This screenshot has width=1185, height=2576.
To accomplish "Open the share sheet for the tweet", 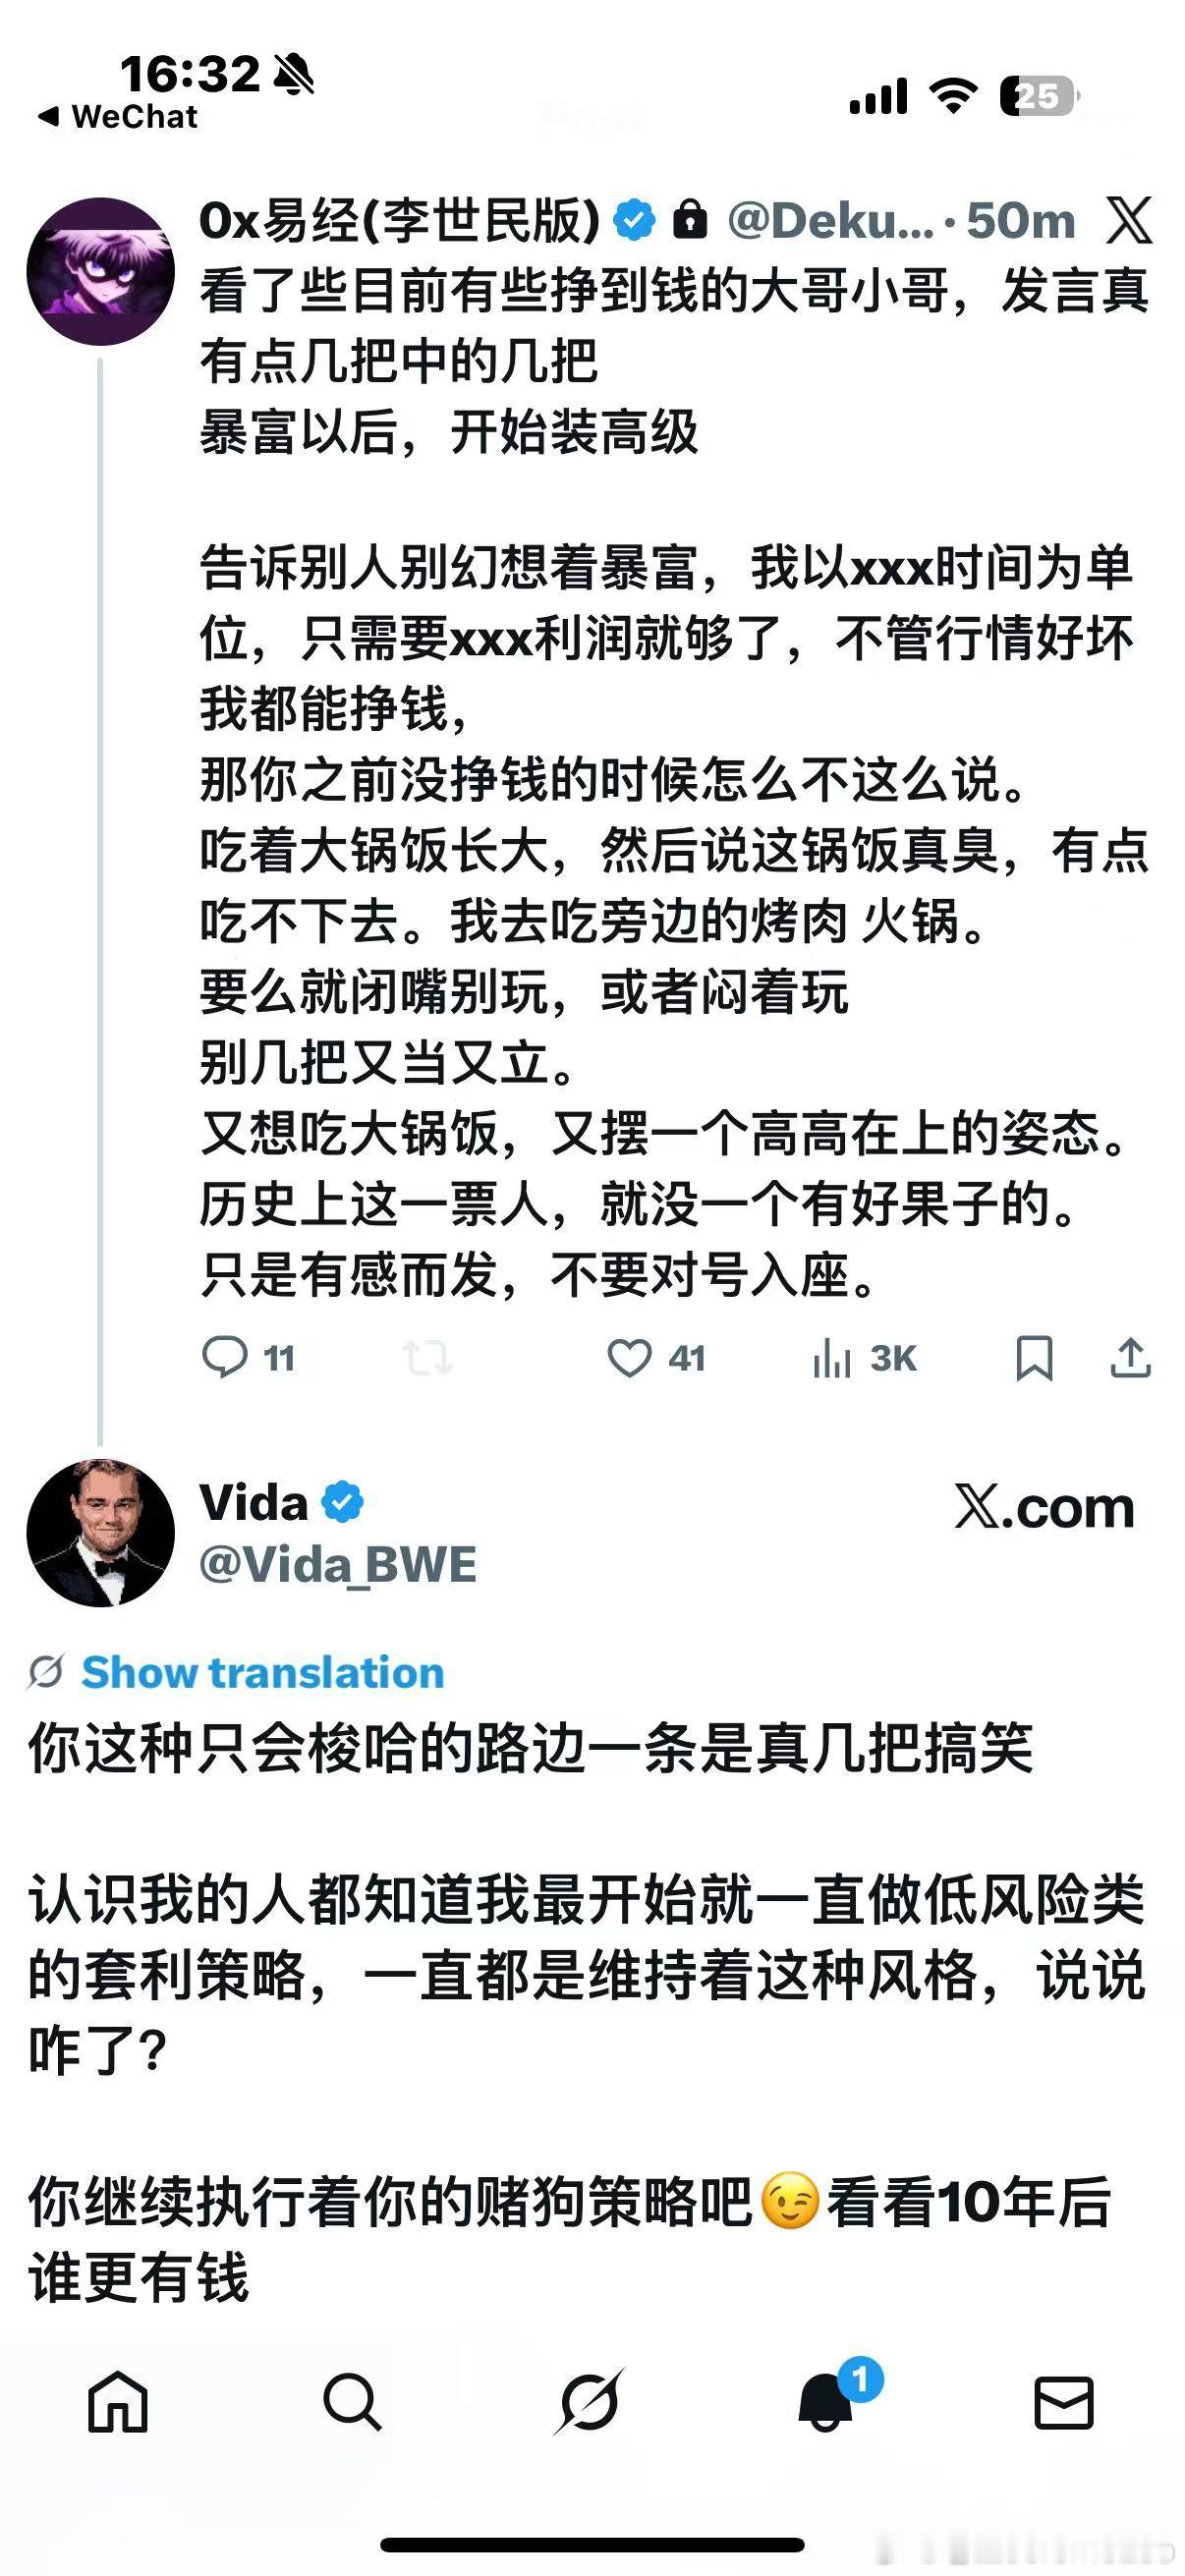I will pyautogui.click(x=1131, y=1358).
